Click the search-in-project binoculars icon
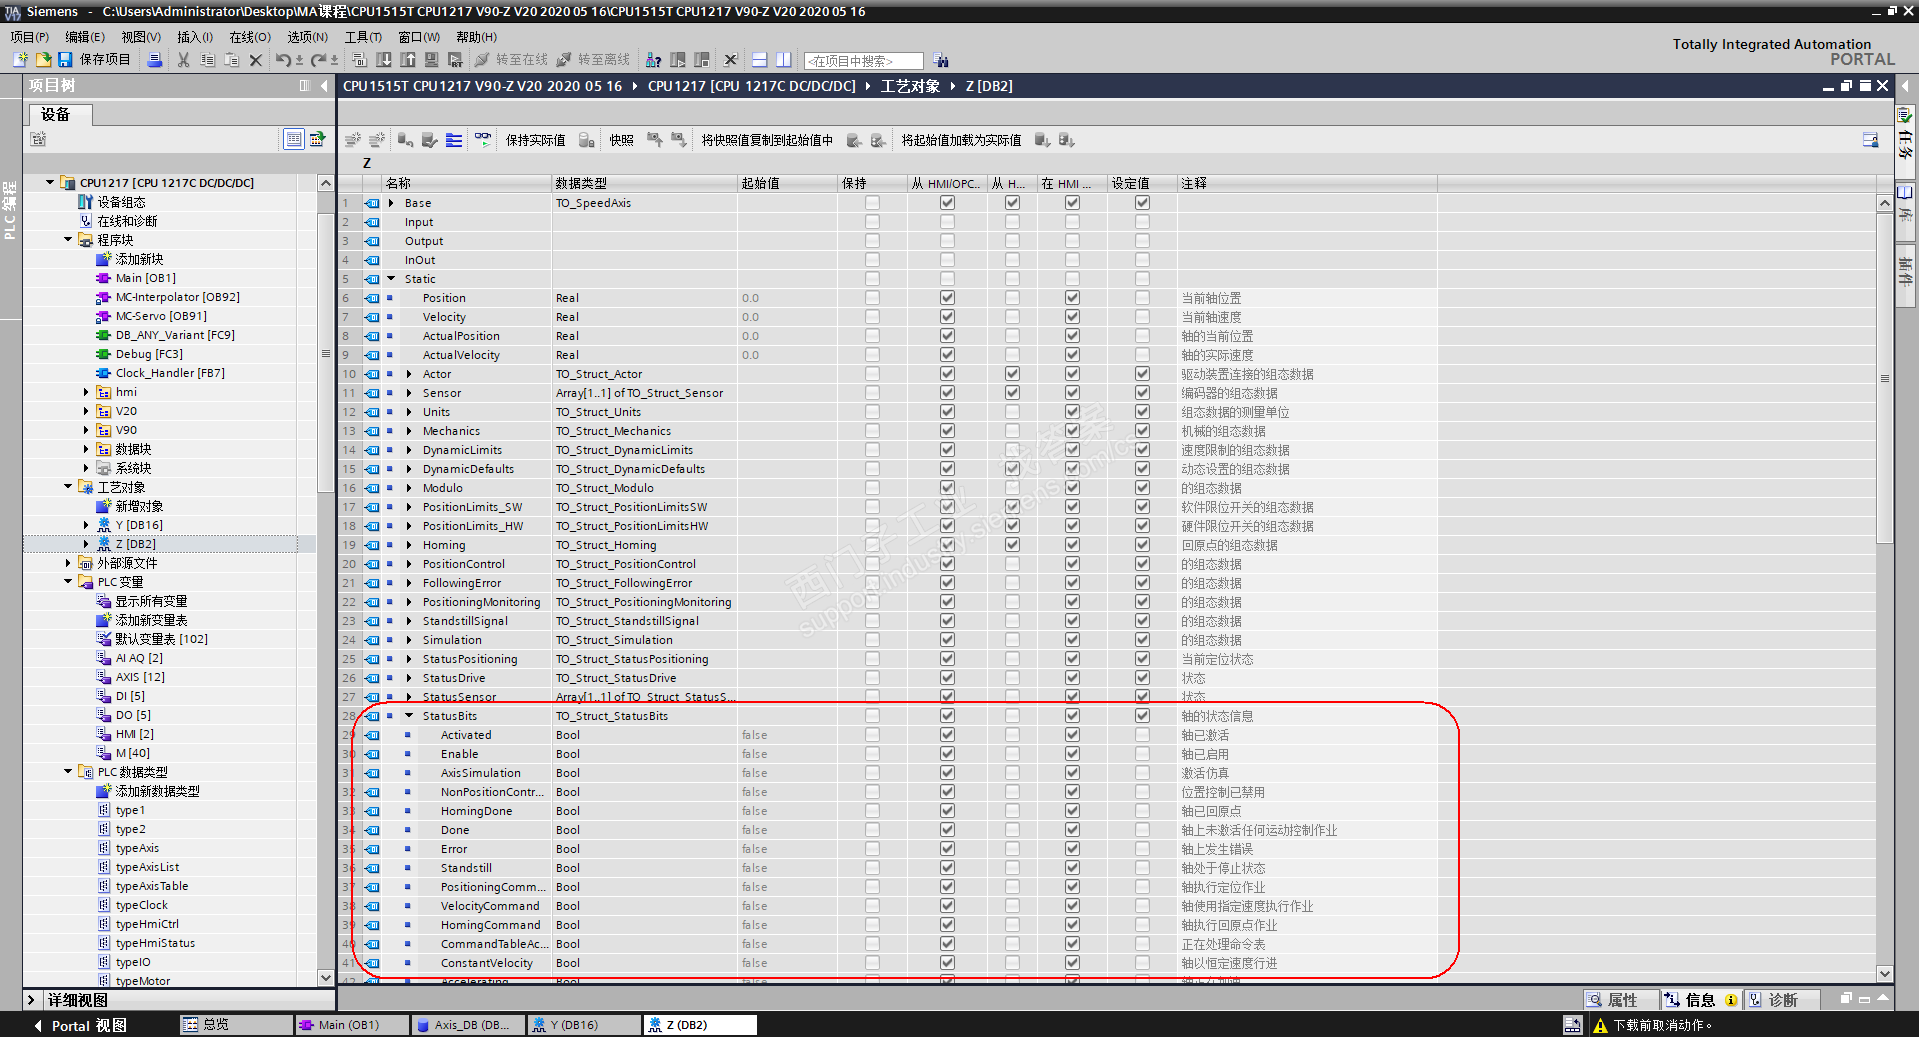1919x1037 pixels. coord(941,61)
